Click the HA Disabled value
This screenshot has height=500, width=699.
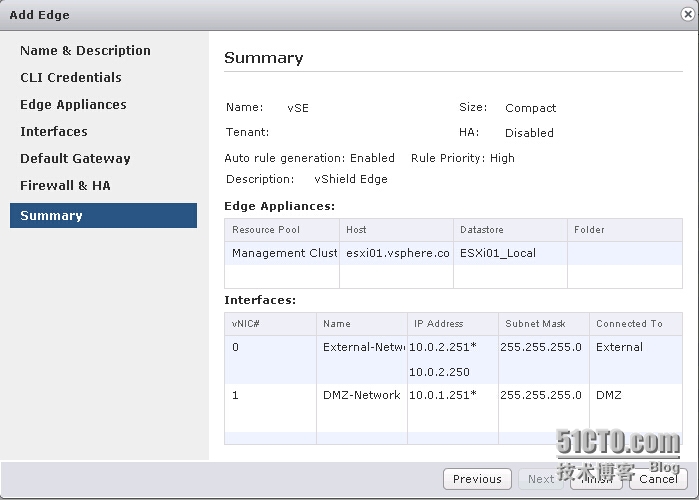[x=529, y=133]
